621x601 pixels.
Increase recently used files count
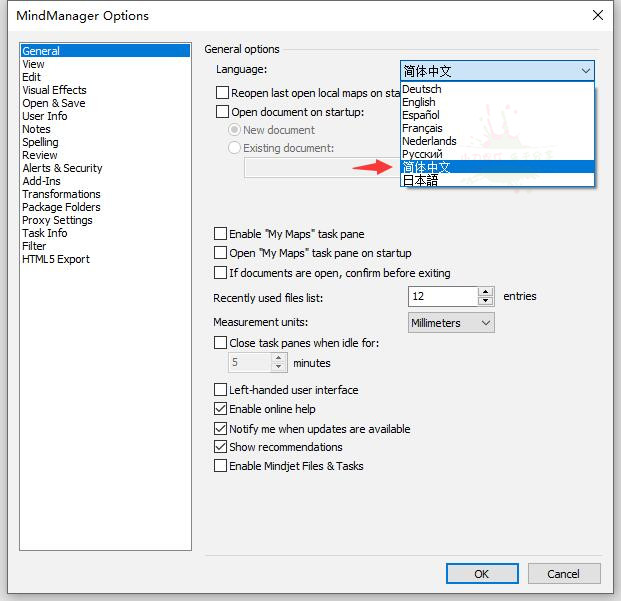pyautogui.click(x=486, y=292)
